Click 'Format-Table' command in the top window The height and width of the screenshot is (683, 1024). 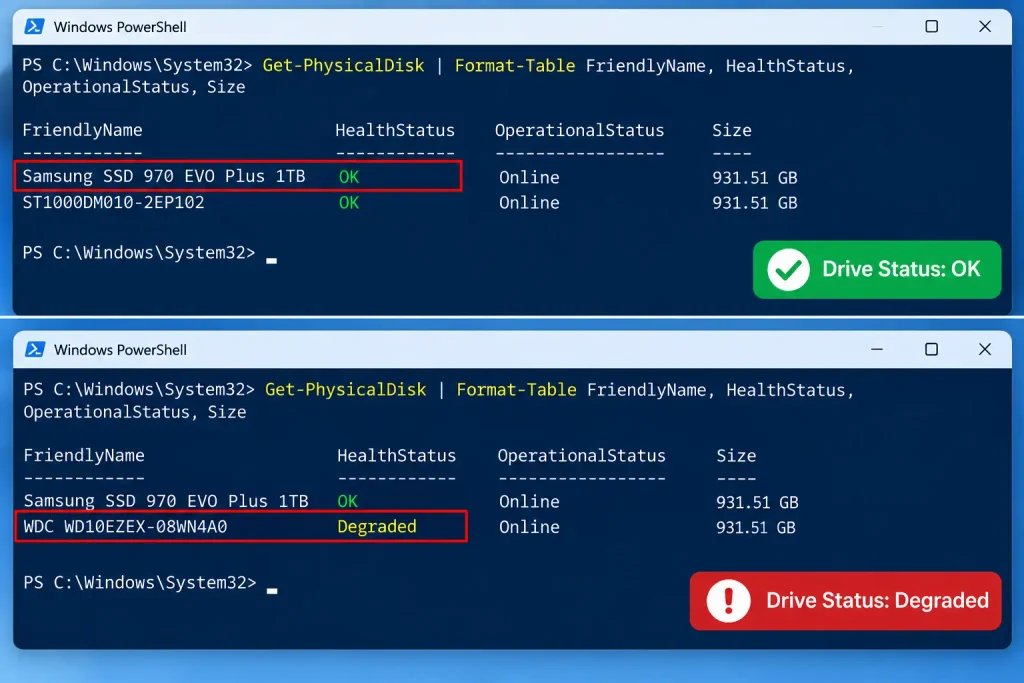click(515, 66)
